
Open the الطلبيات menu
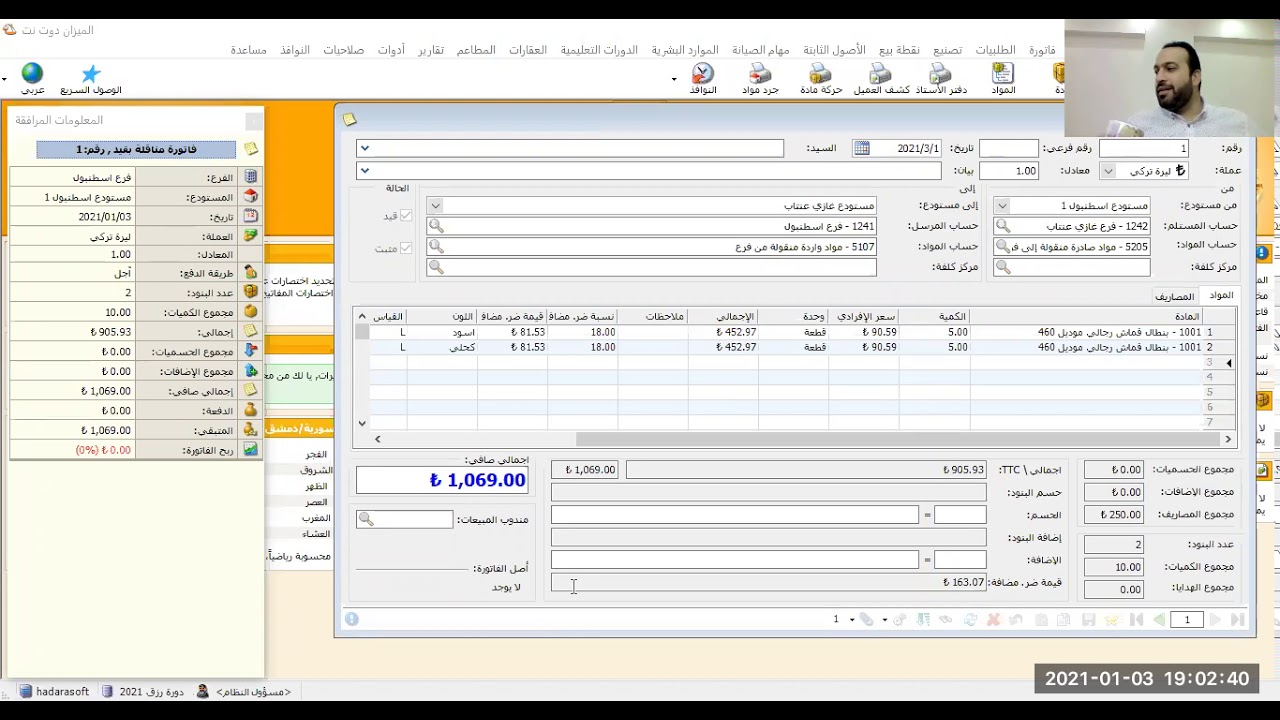point(996,50)
